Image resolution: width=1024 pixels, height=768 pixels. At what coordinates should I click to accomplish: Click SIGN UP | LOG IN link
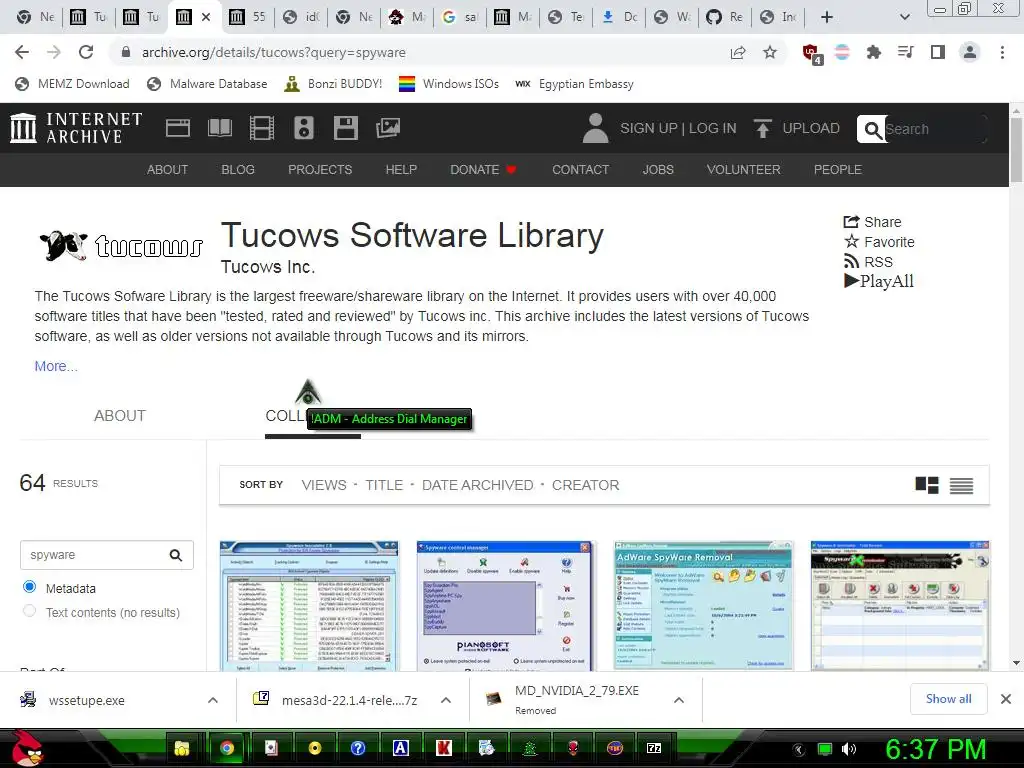point(678,128)
